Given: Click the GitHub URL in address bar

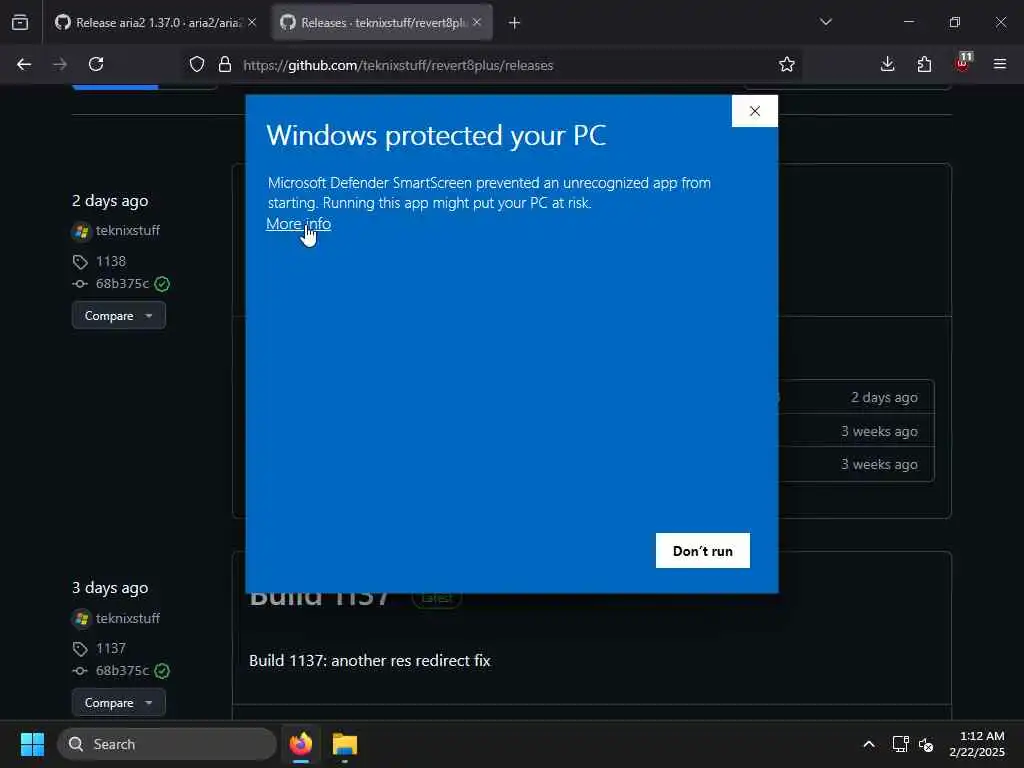Looking at the screenshot, I should tap(398, 65).
